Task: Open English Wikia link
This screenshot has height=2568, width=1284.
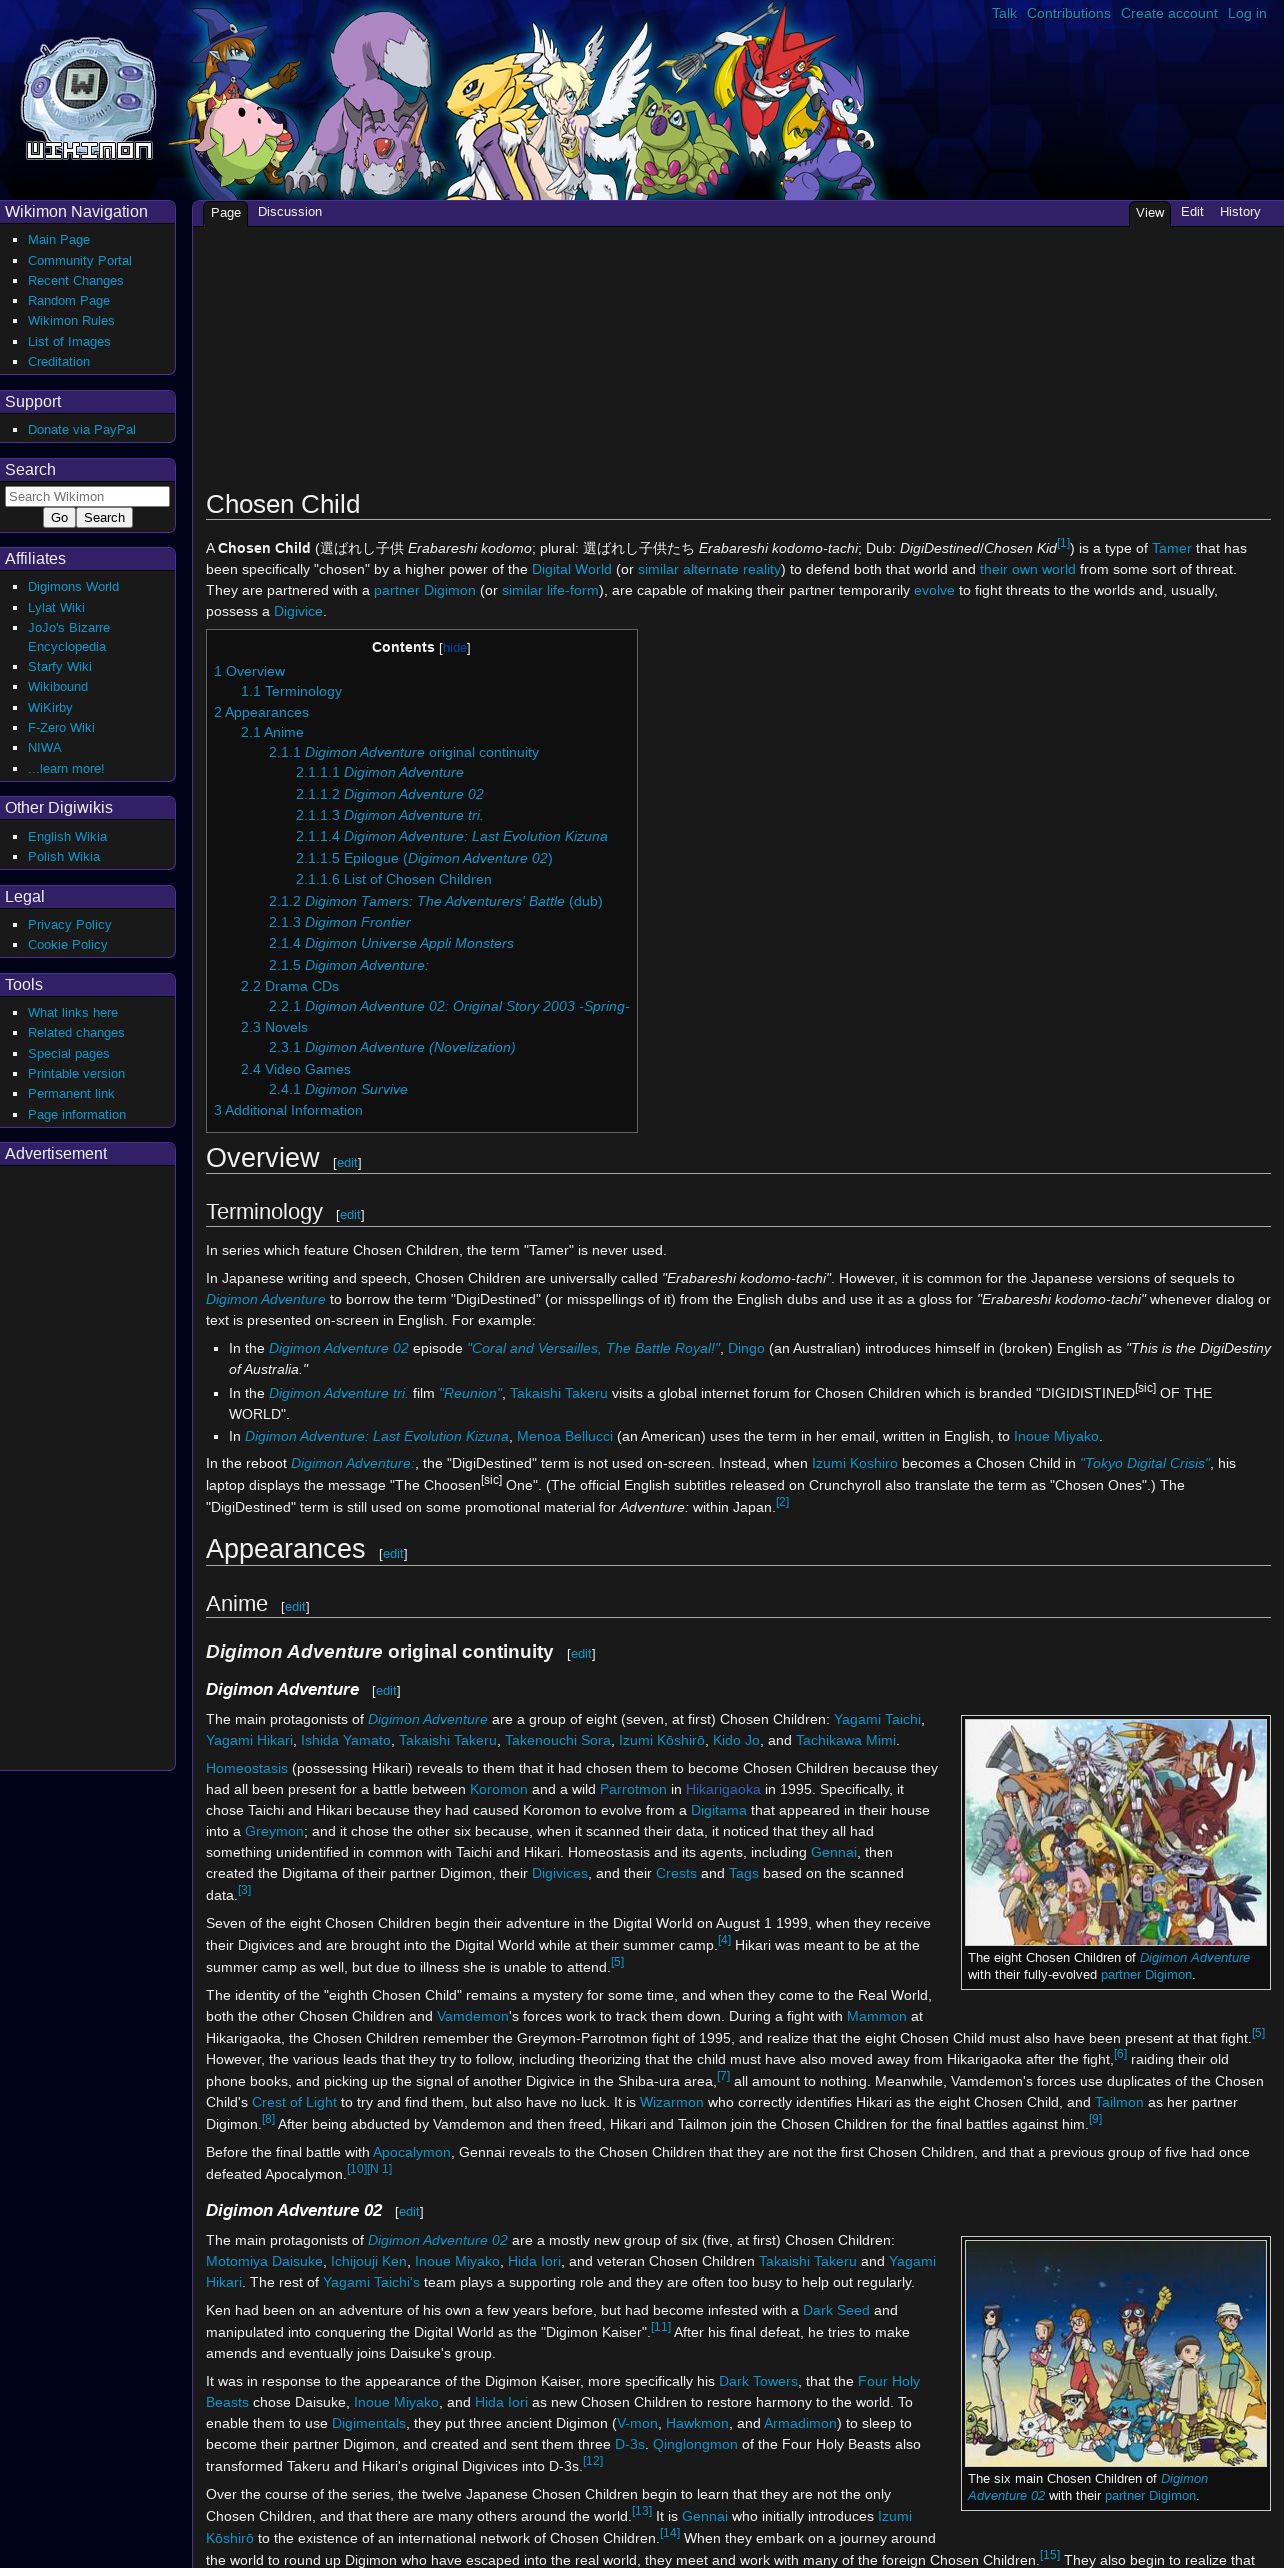Action: click(x=67, y=837)
